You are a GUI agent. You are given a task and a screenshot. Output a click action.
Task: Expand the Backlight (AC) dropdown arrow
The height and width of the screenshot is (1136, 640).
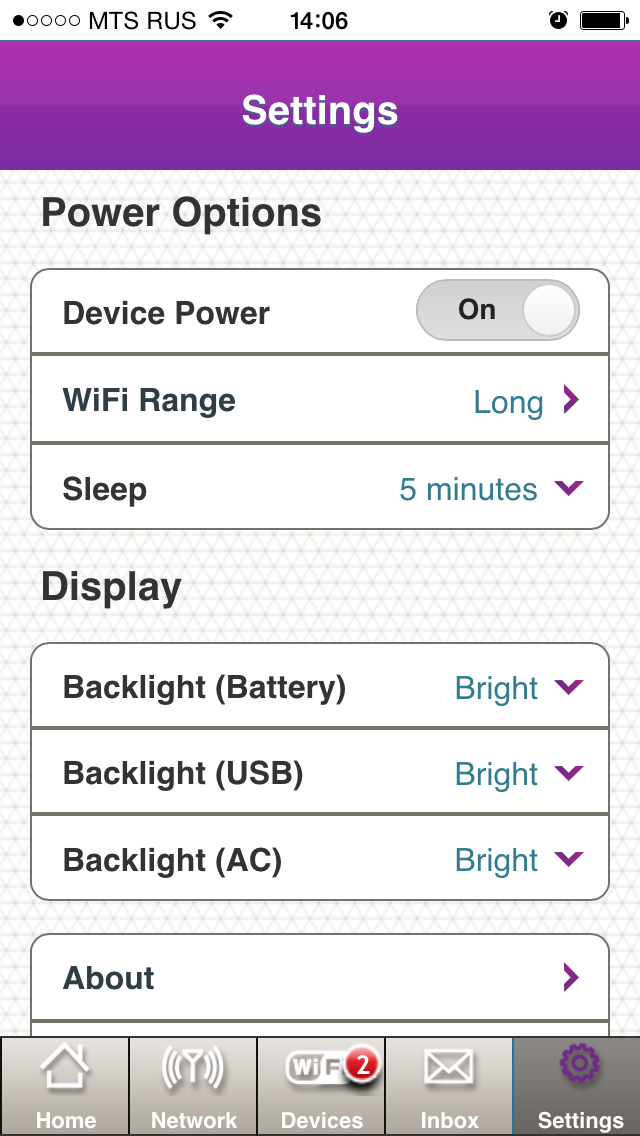point(568,858)
